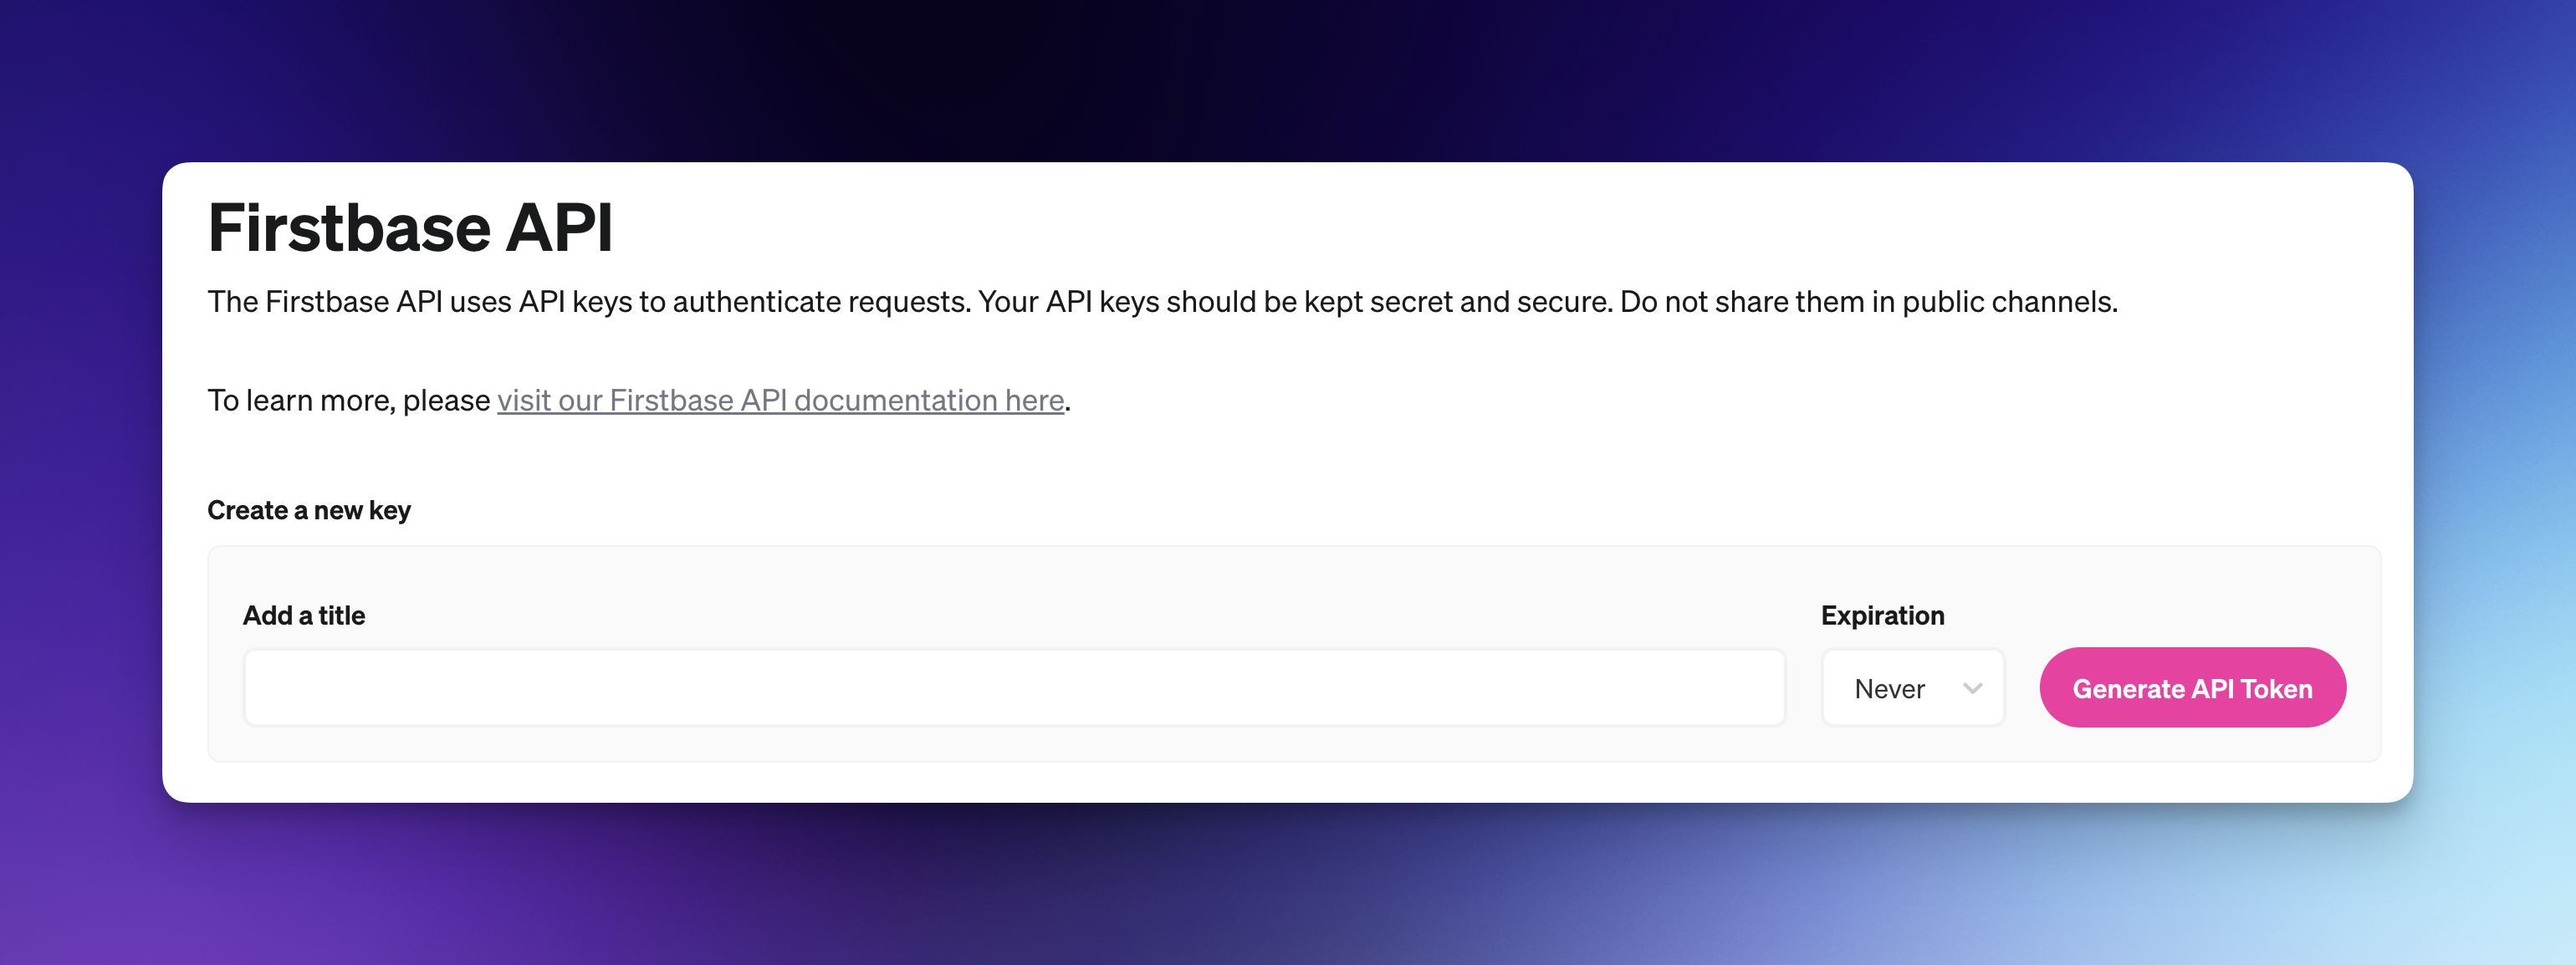
Task: Focus the Add a title text field
Action: point(1013,688)
